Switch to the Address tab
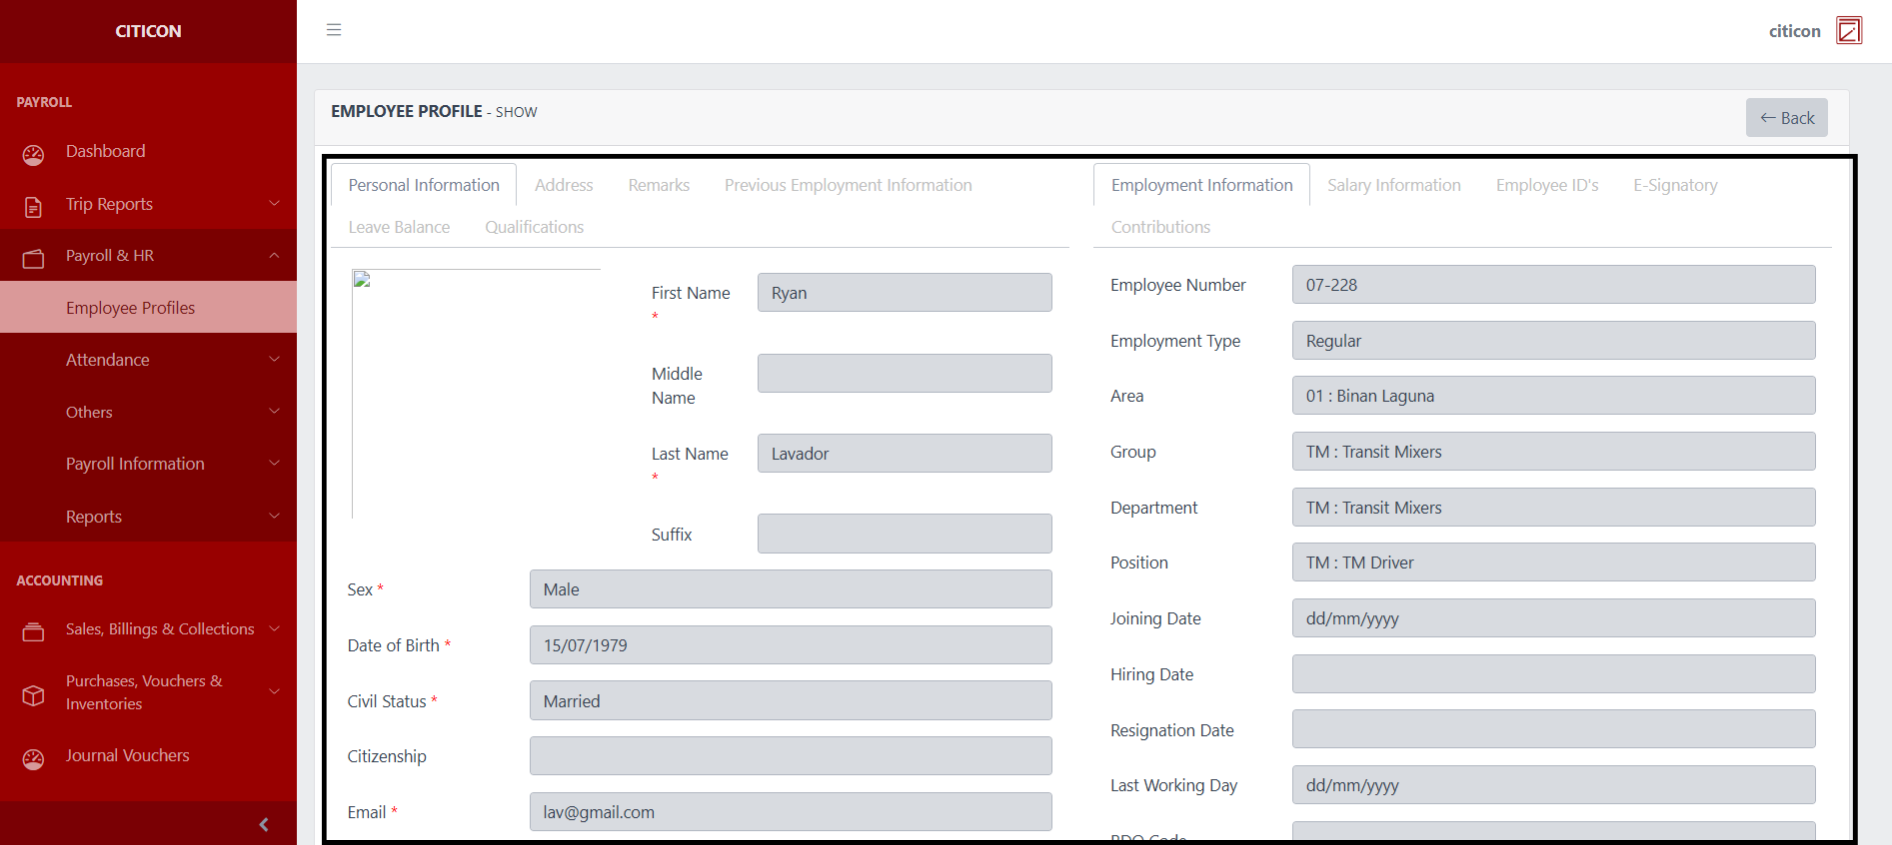This screenshot has width=1892, height=845. tap(563, 185)
